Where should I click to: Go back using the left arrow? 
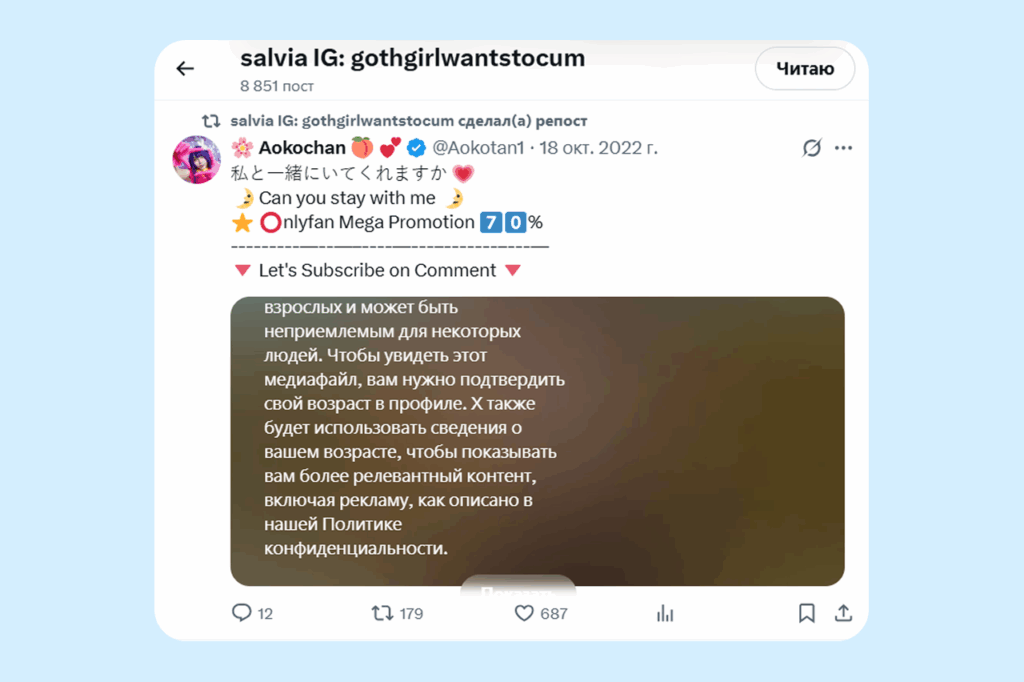(x=185, y=69)
